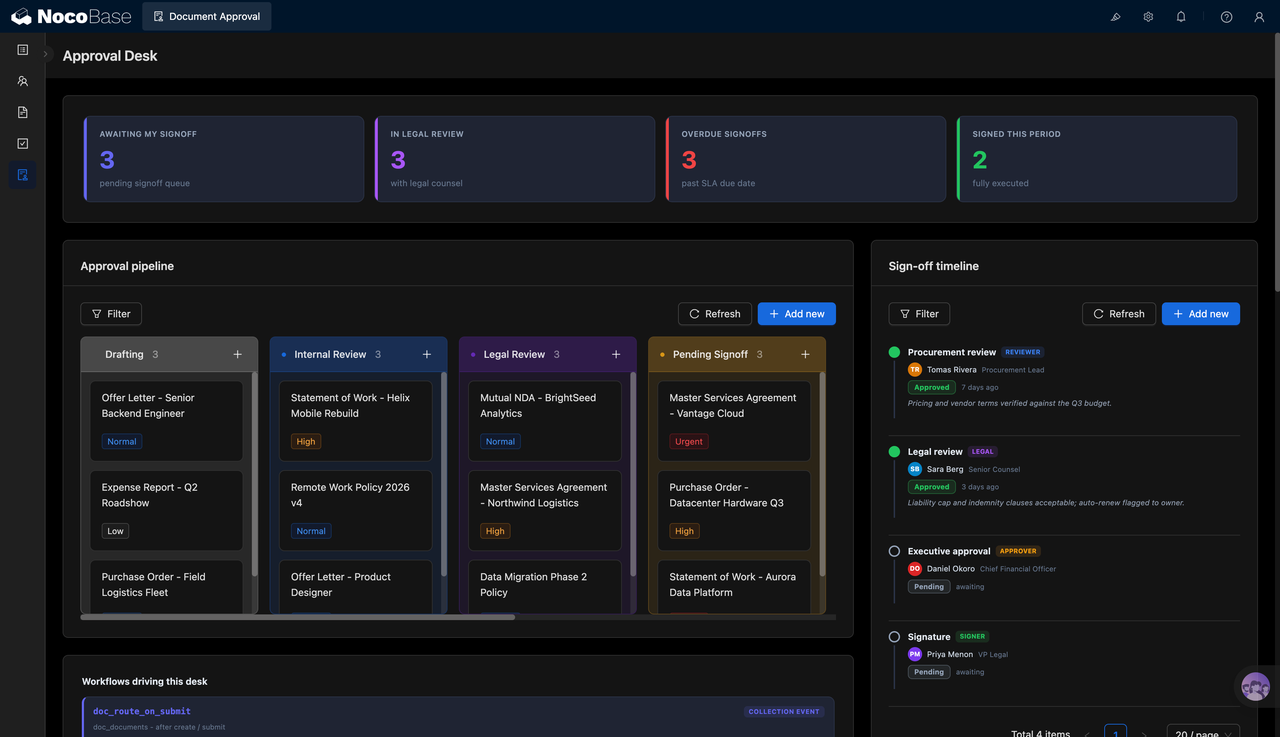Image resolution: width=1280 pixels, height=737 pixels.
Task: Add new item to Approval pipeline
Action: coord(797,314)
